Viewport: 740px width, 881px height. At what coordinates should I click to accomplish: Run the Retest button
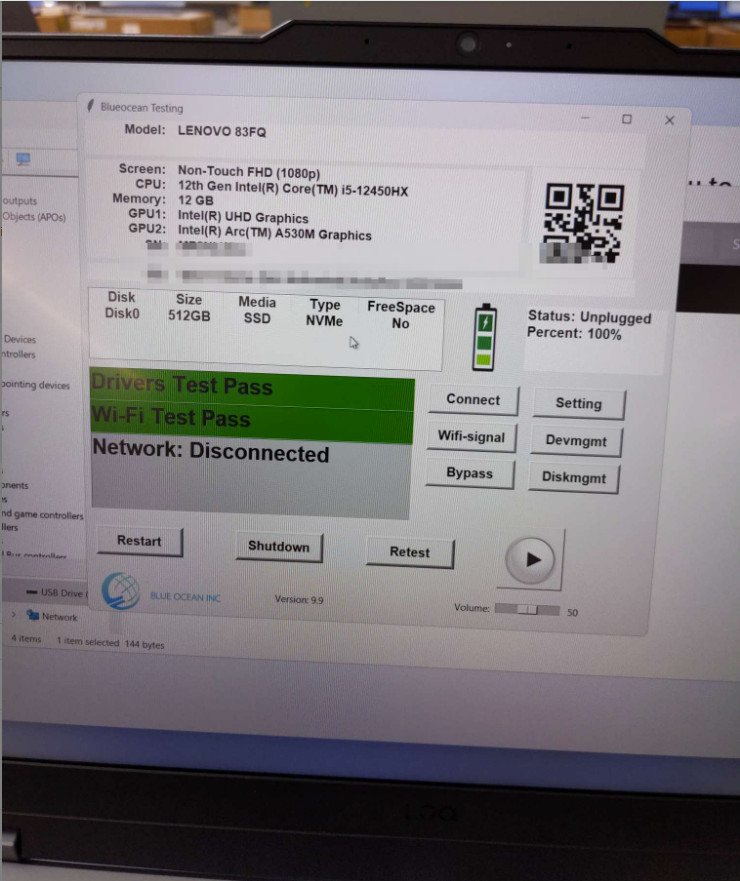pos(410,552)
